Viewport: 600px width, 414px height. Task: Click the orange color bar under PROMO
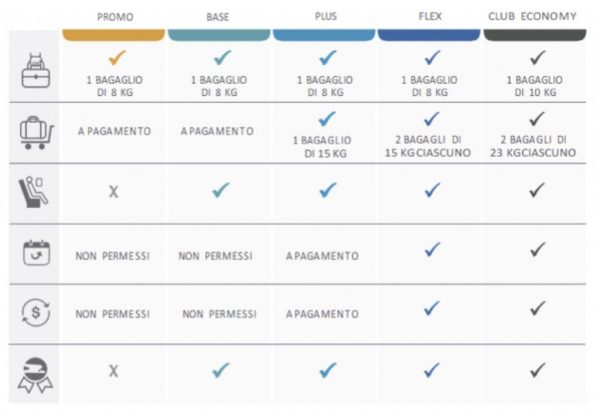pyautogui.click(x=113, y=35)
